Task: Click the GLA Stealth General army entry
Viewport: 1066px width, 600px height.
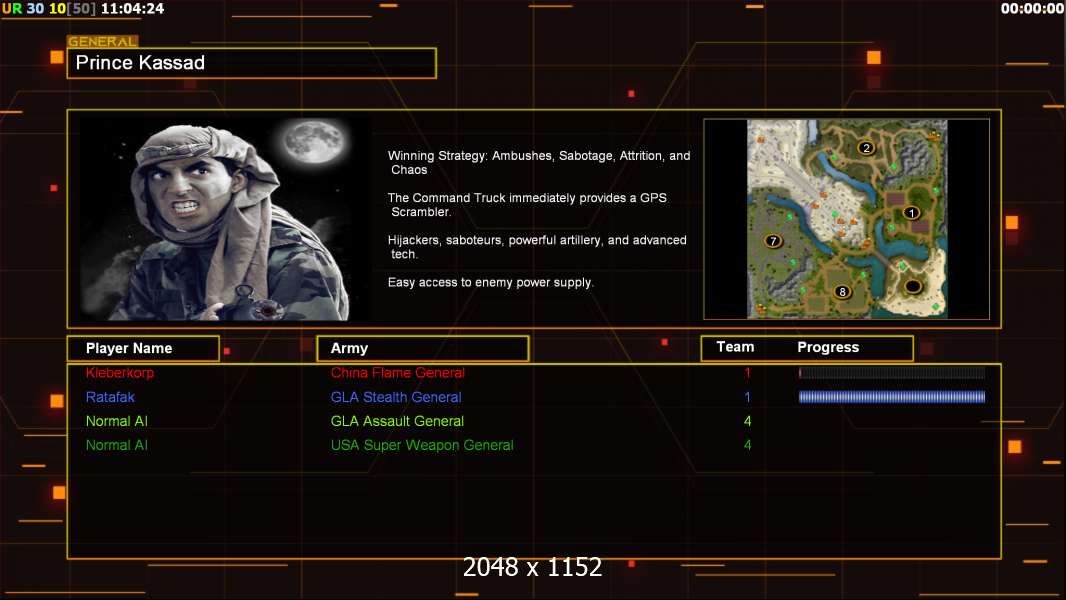Action: [396, 397]
